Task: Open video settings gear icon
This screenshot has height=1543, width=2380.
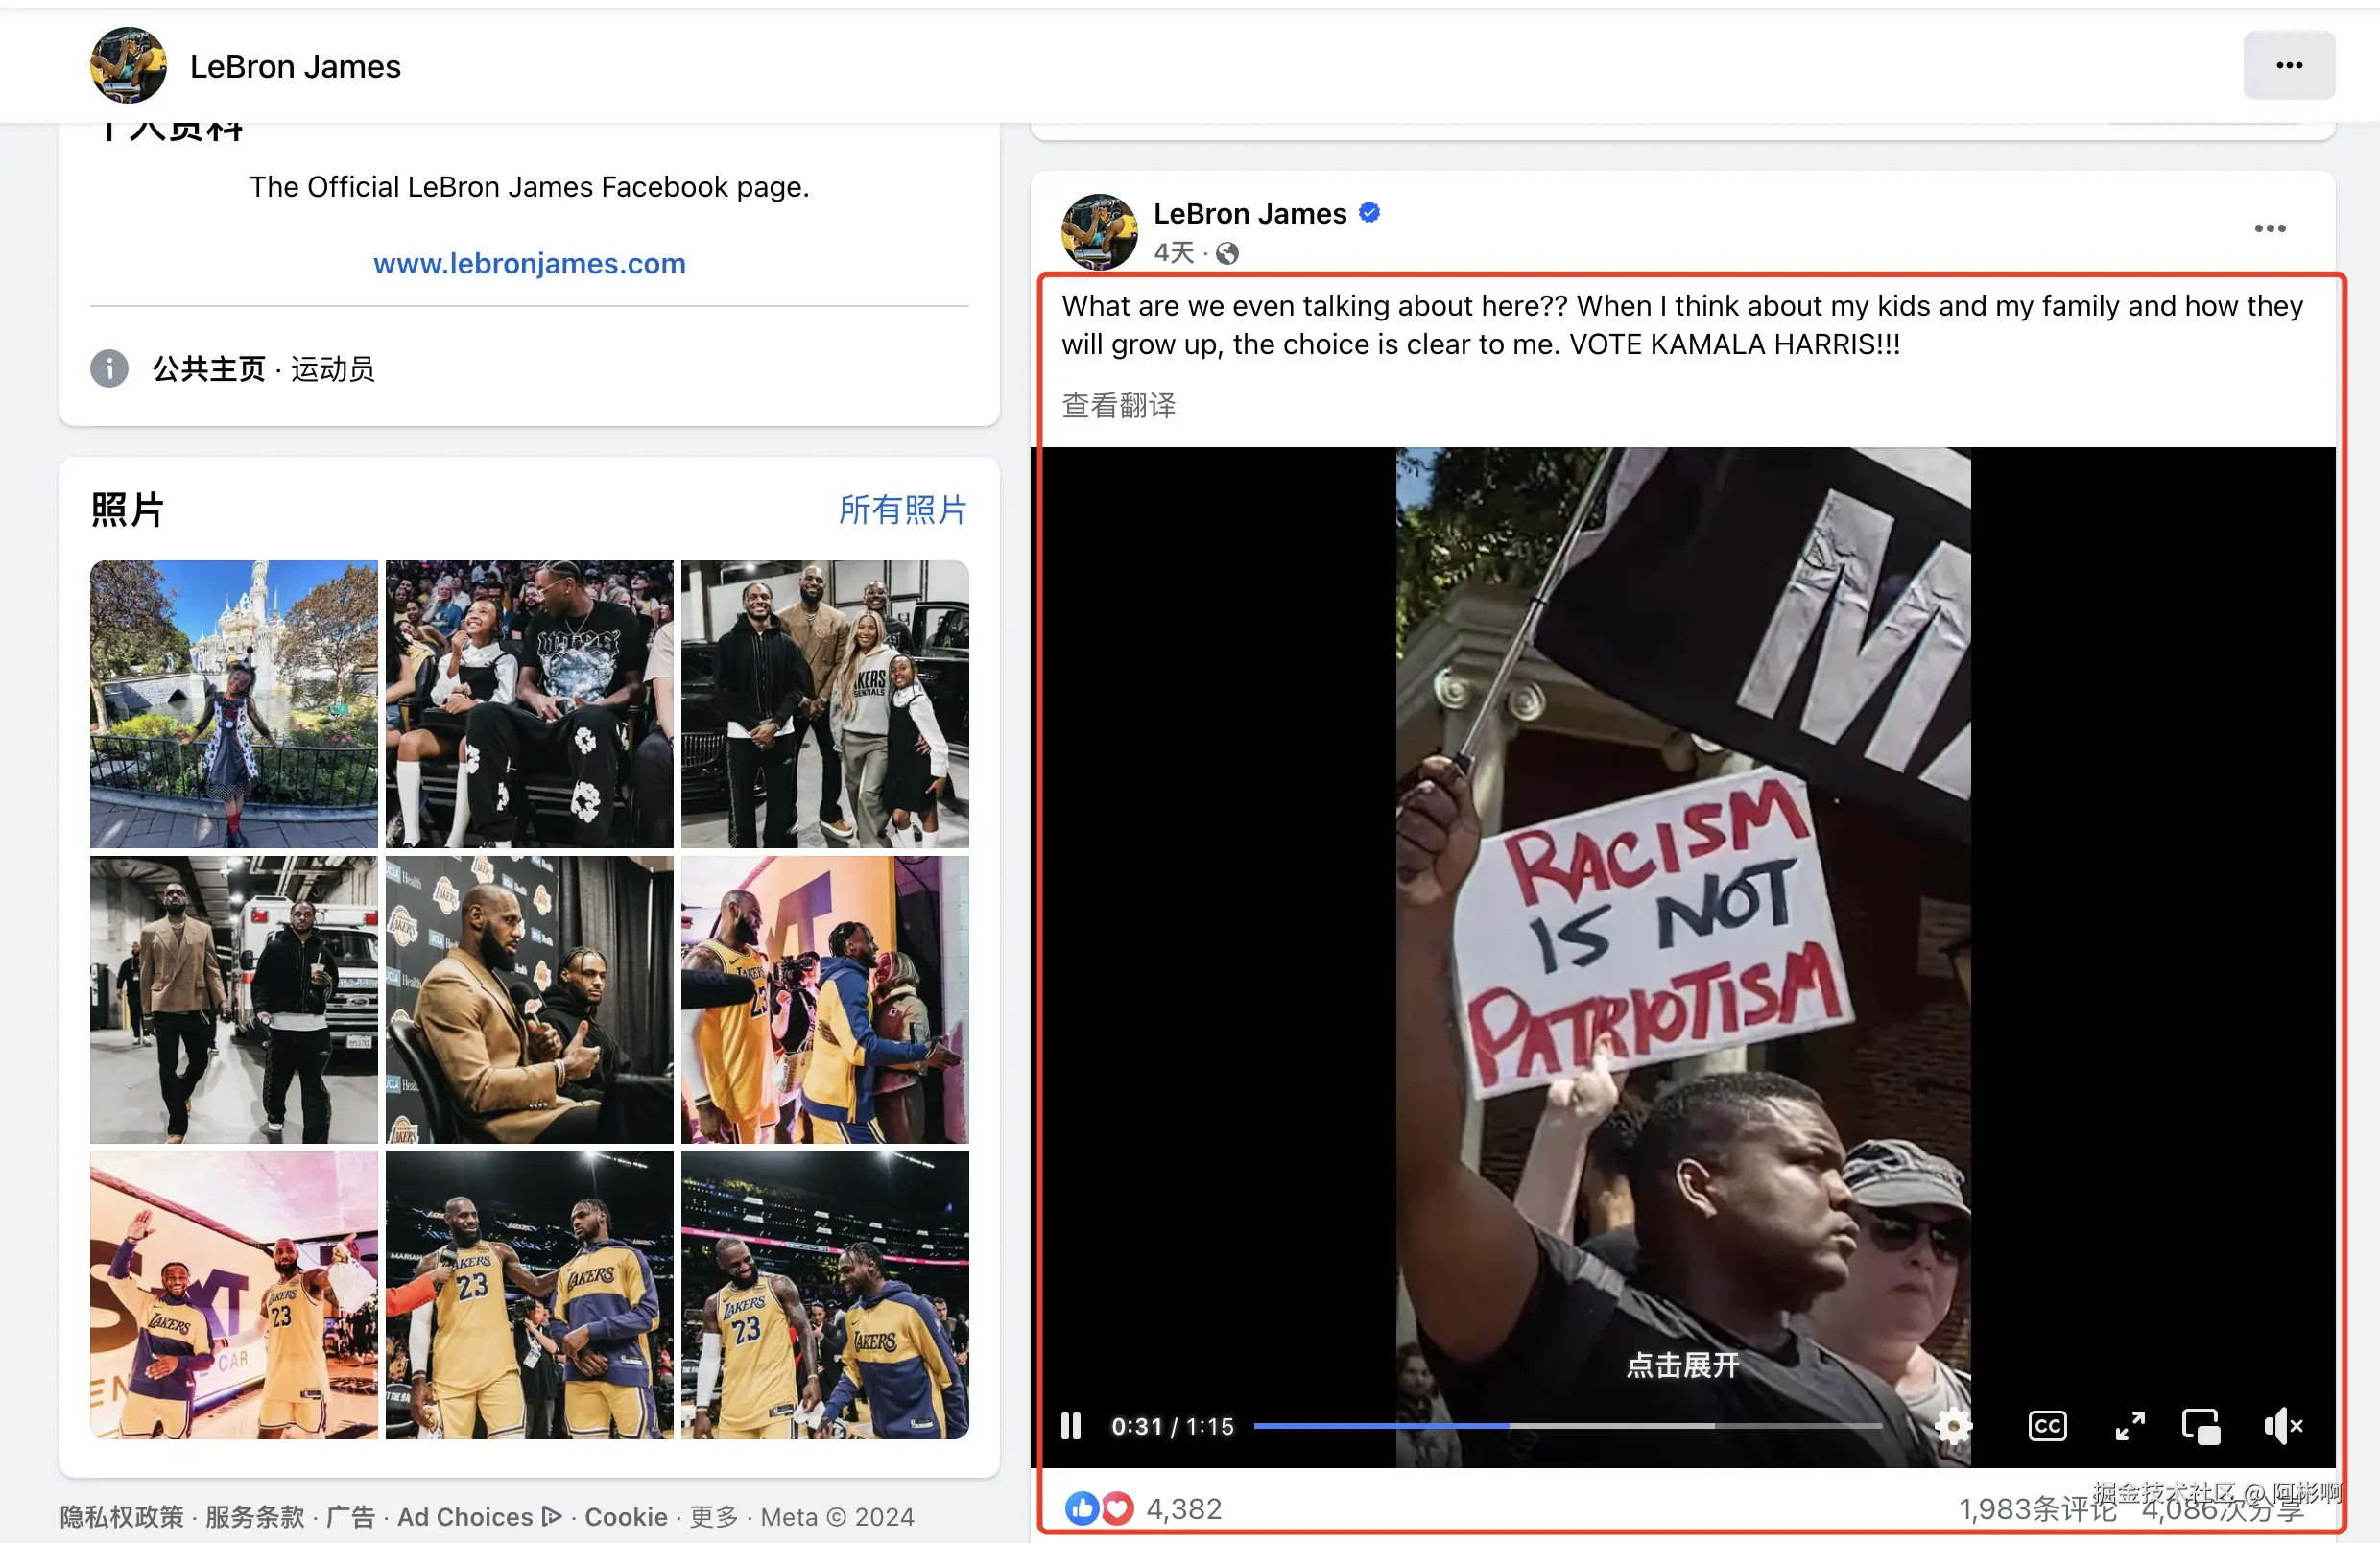Action: click(x=1953, y=1426)
